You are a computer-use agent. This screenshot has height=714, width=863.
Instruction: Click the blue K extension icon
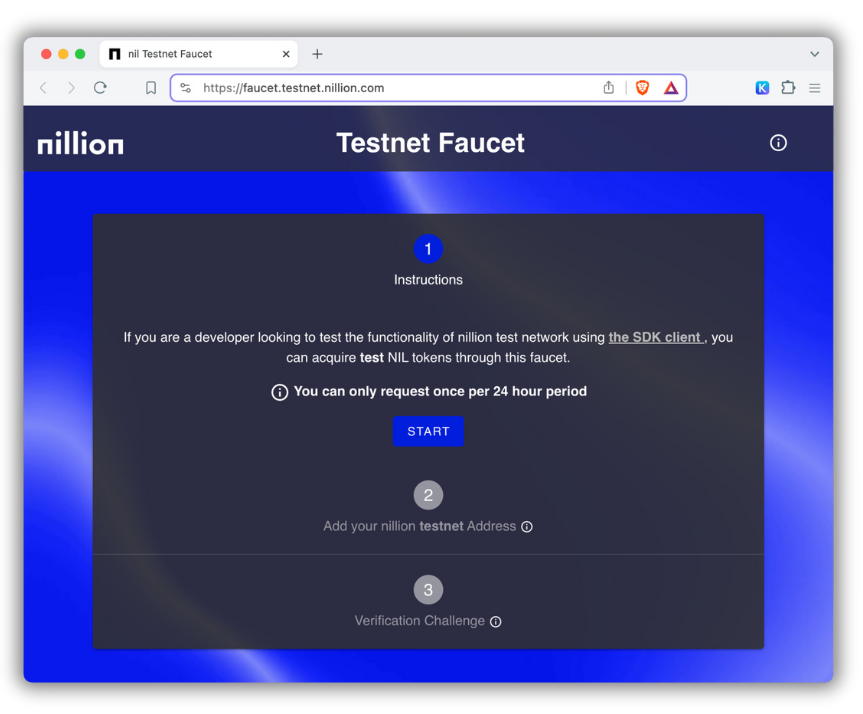[x=762, y=88]
